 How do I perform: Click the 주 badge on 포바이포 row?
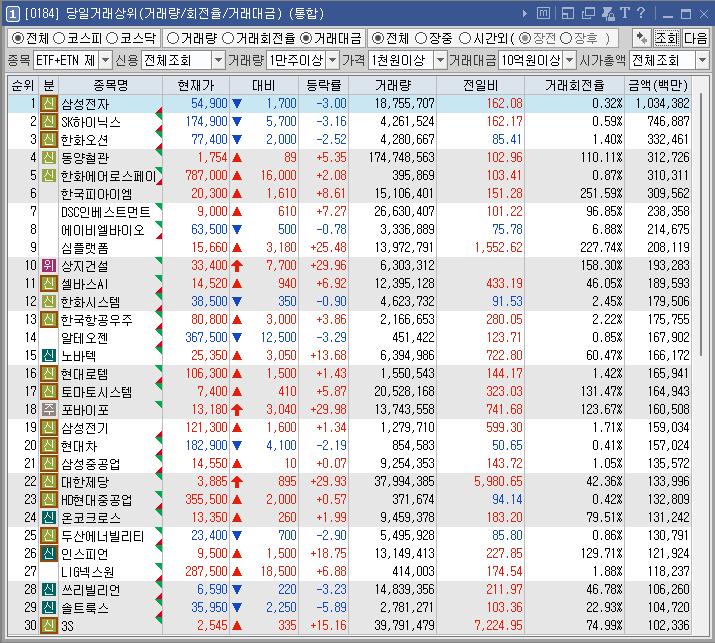[49, 410]
